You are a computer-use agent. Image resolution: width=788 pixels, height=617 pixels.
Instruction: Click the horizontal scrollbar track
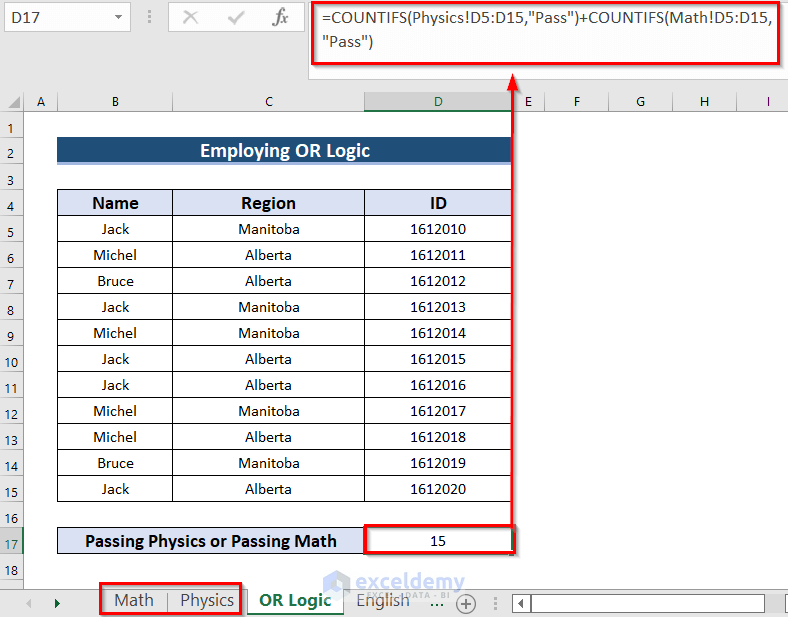[x=647, y=603]
